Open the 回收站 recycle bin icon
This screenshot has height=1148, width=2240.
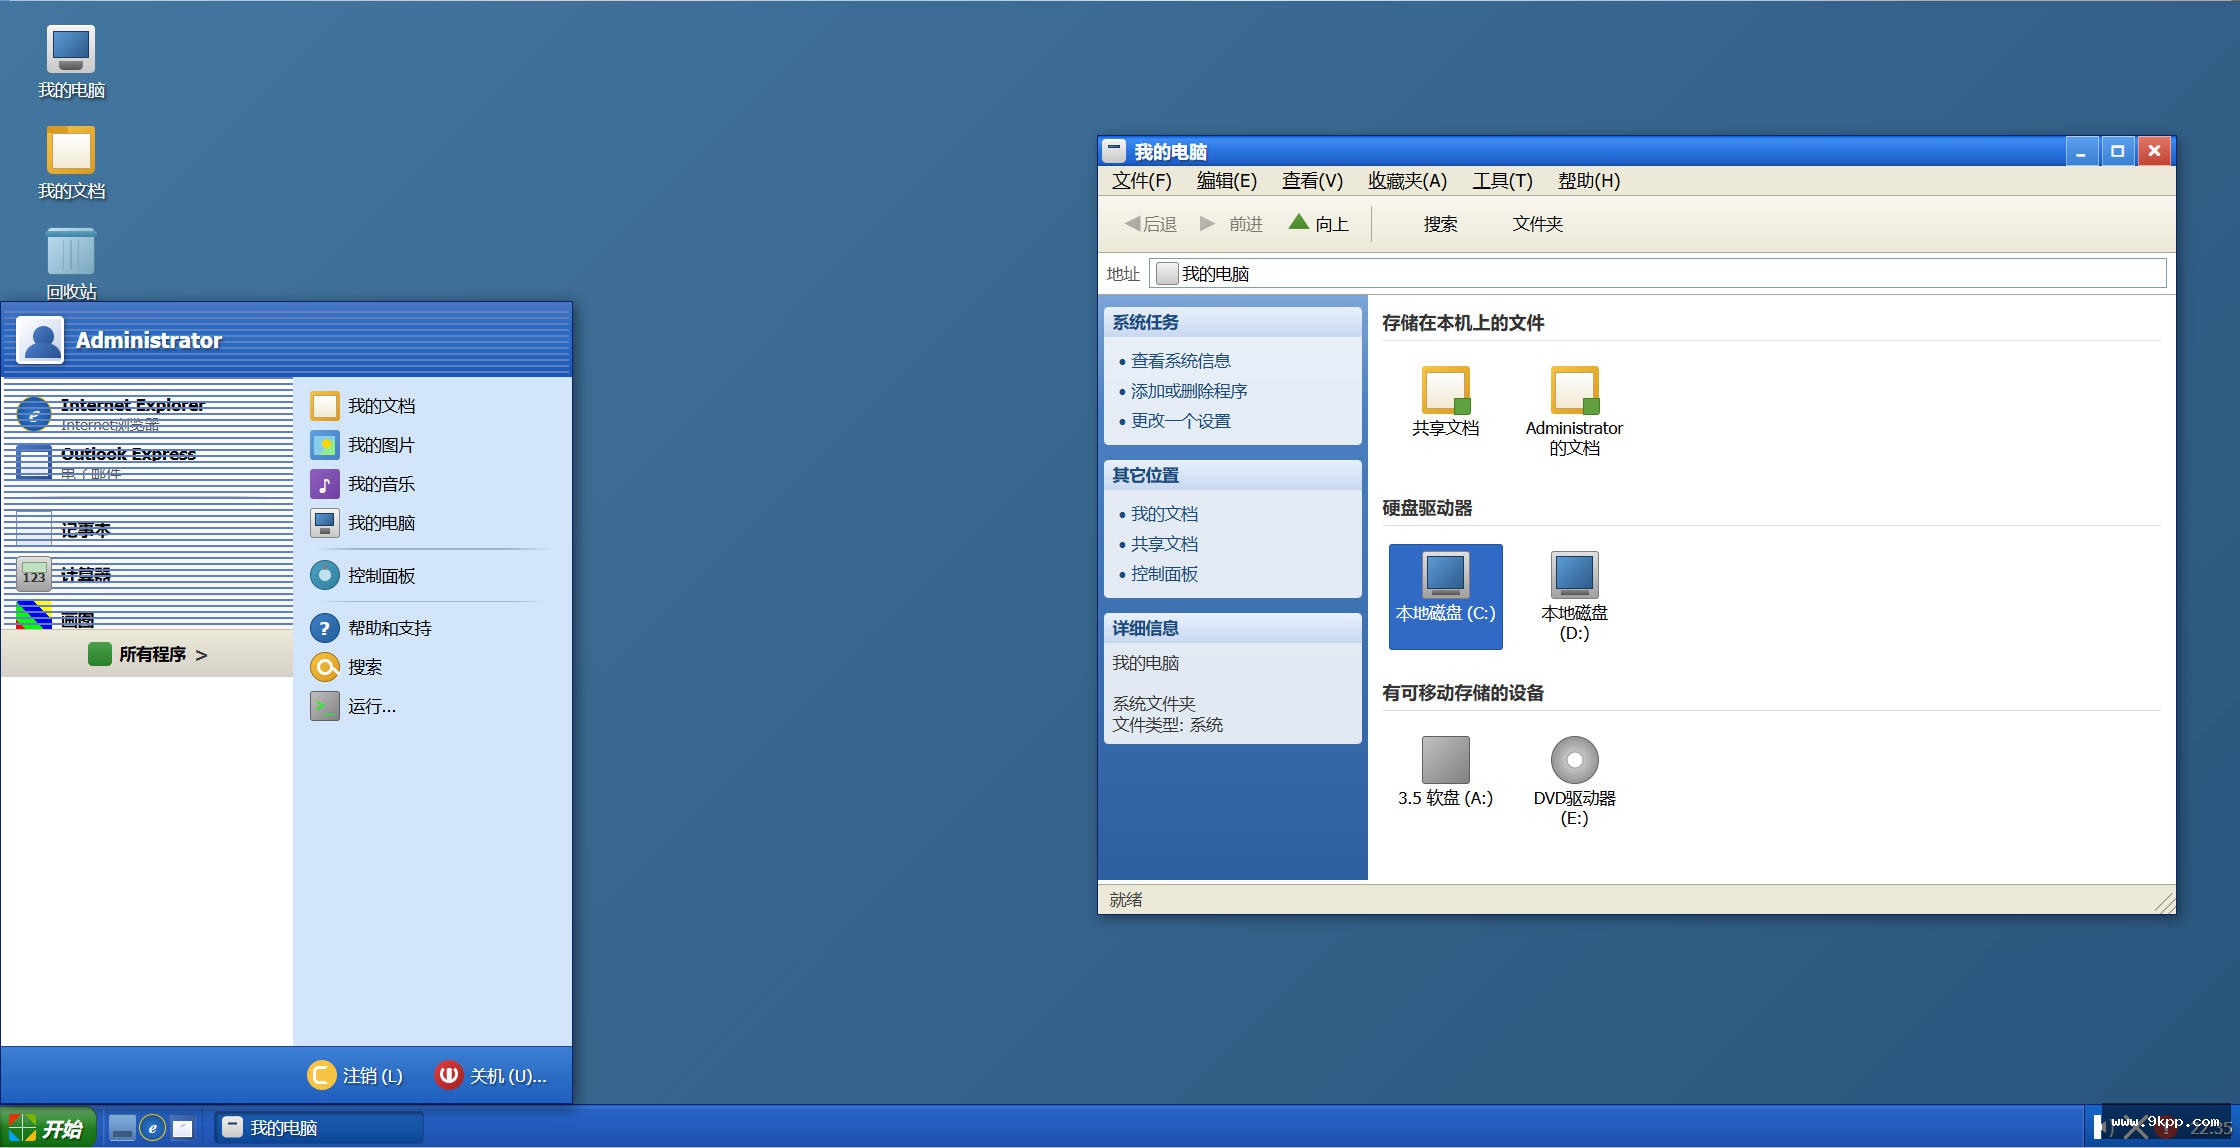71,264
